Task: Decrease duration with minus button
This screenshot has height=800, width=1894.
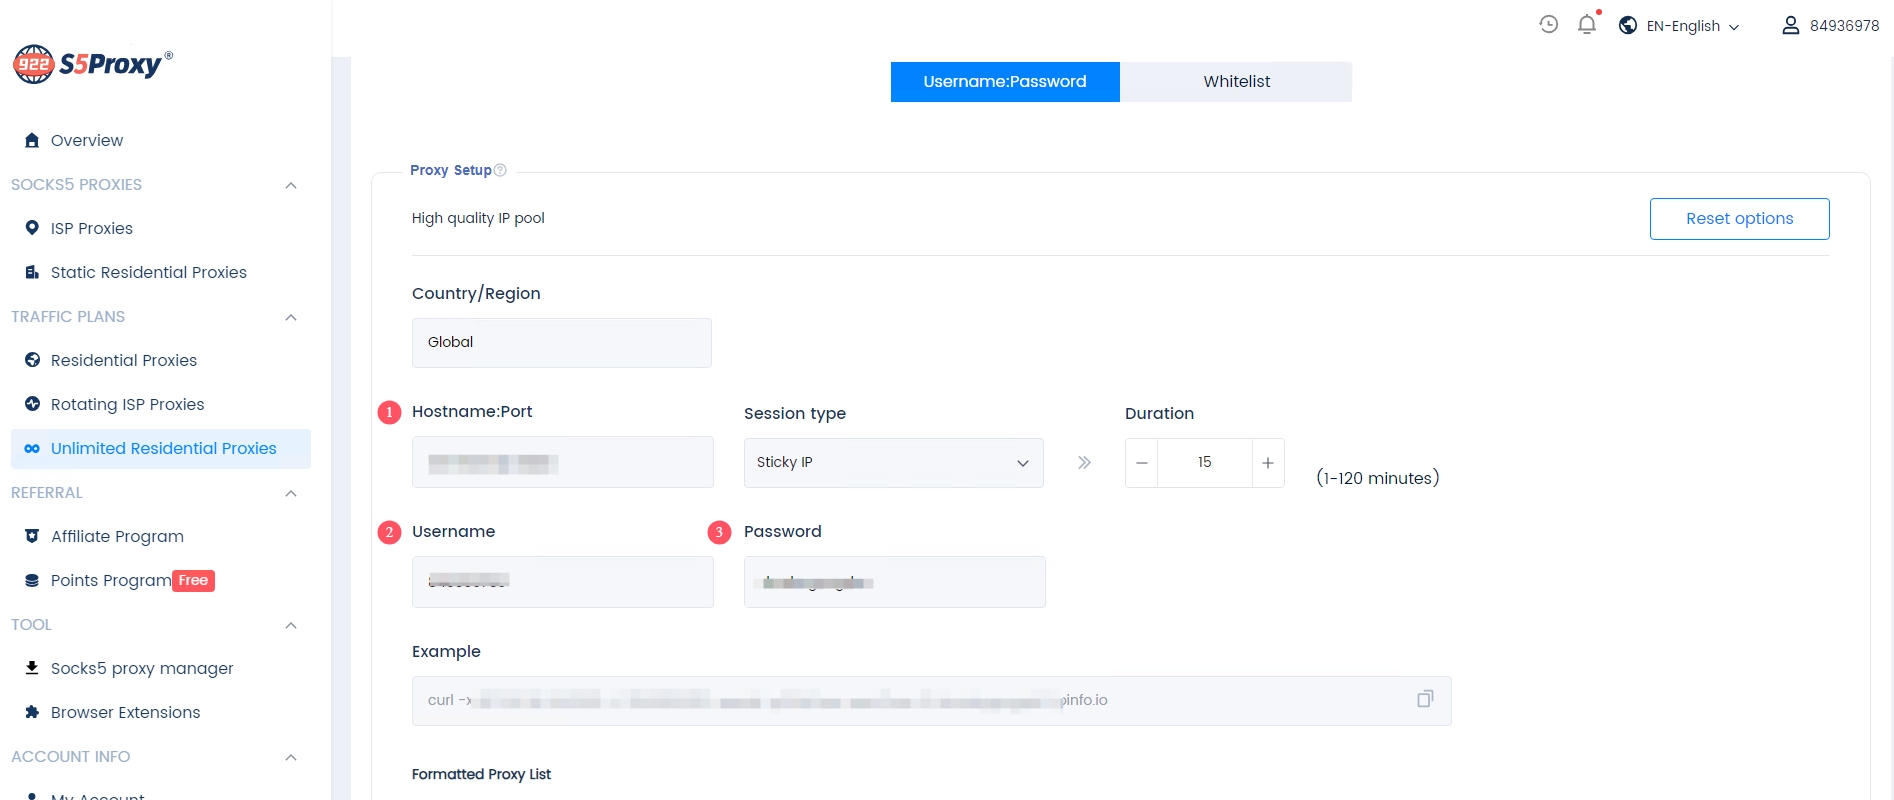Action: 1142,463
